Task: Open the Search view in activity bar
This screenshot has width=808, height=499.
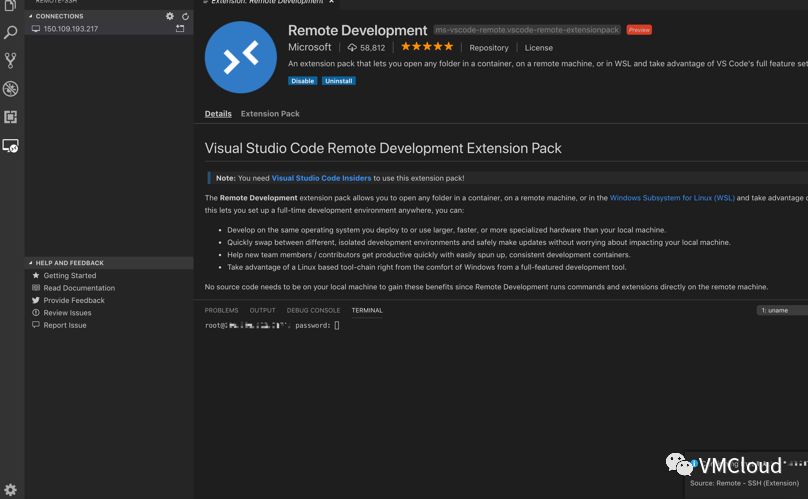Action: pos(10,32)
